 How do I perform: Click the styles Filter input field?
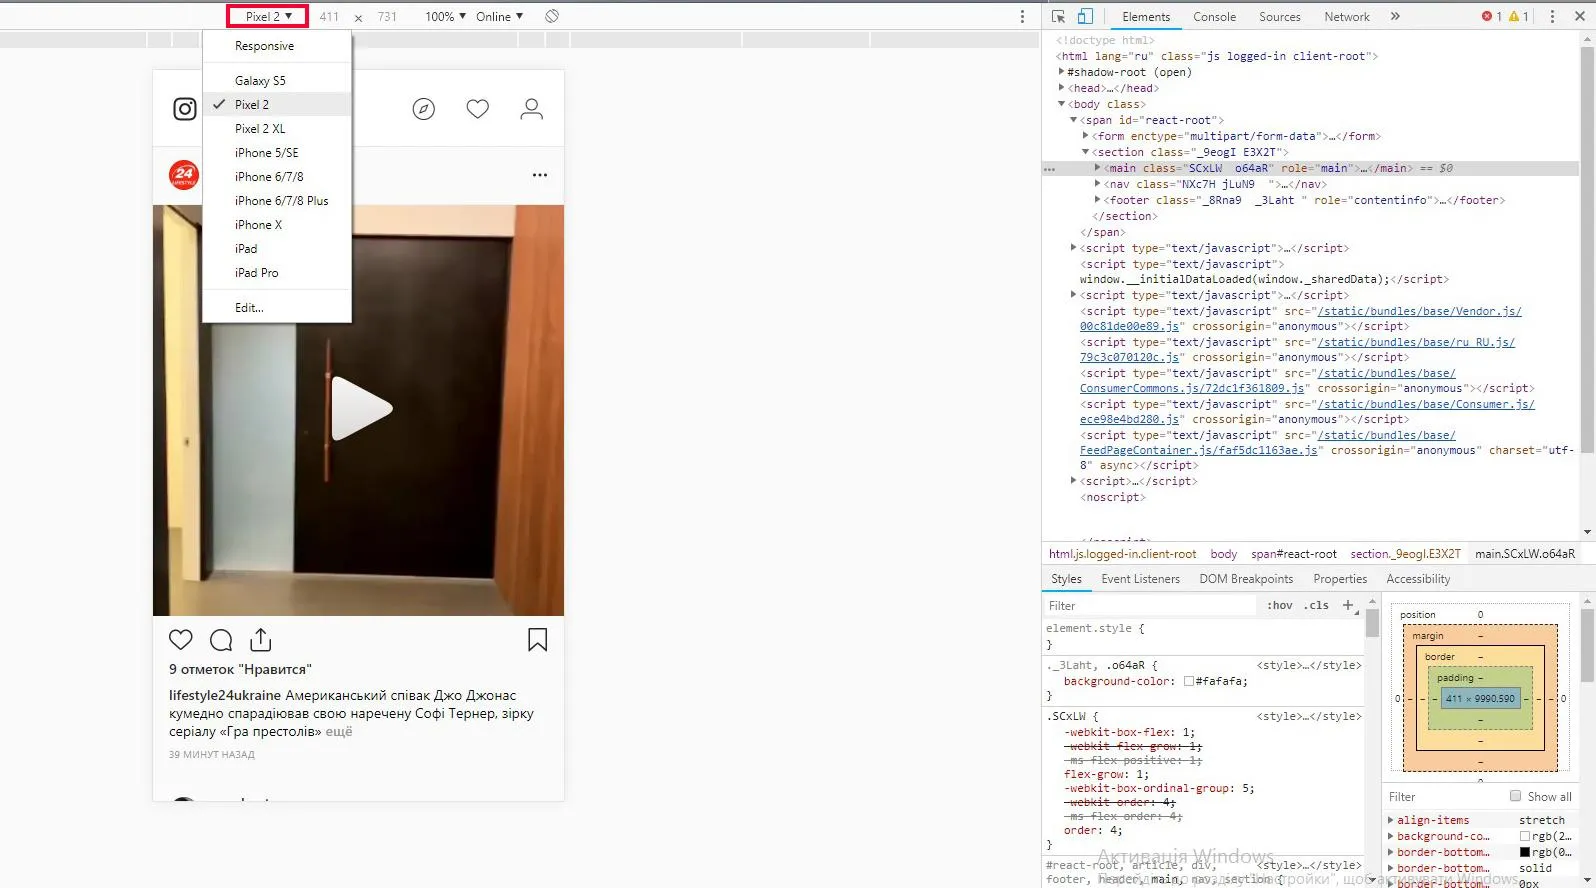coord(1150,606)
